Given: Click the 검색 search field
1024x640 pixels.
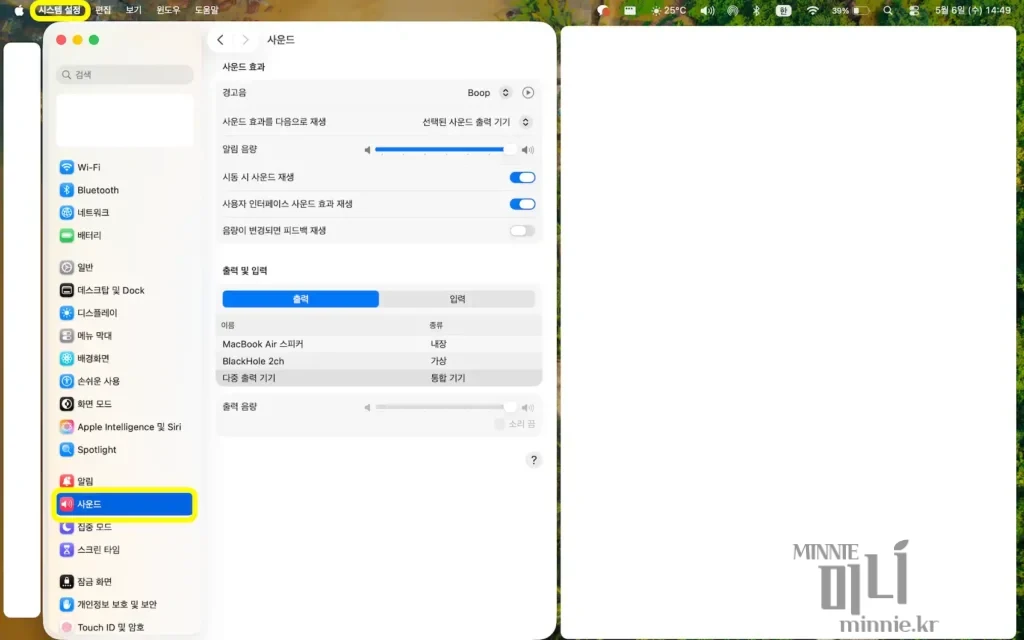Looking at the screenshot, I should click(x=125, y=74).
